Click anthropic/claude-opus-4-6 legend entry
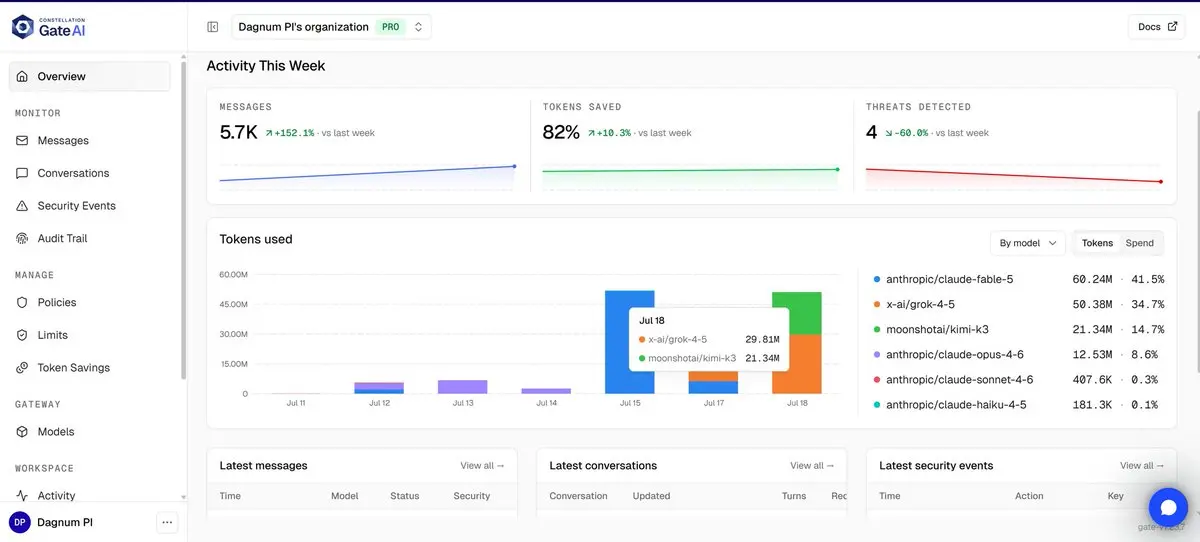Viewport: 1200px width, 542px height. tap(1018, 355)
